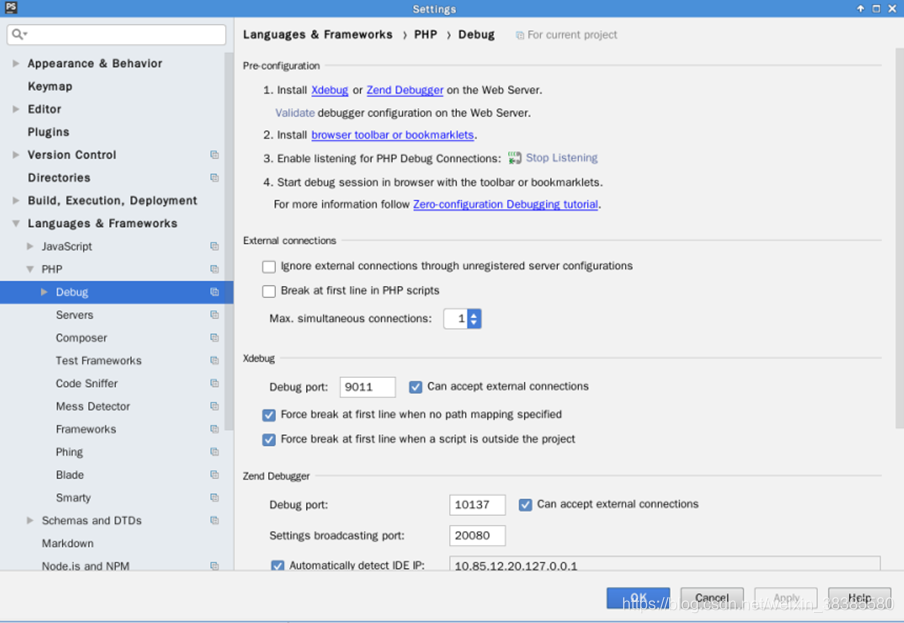The height and width of the screenshot is (623, 904).
Task: Click project-level icon beside JavaScript
Action: 214,246
